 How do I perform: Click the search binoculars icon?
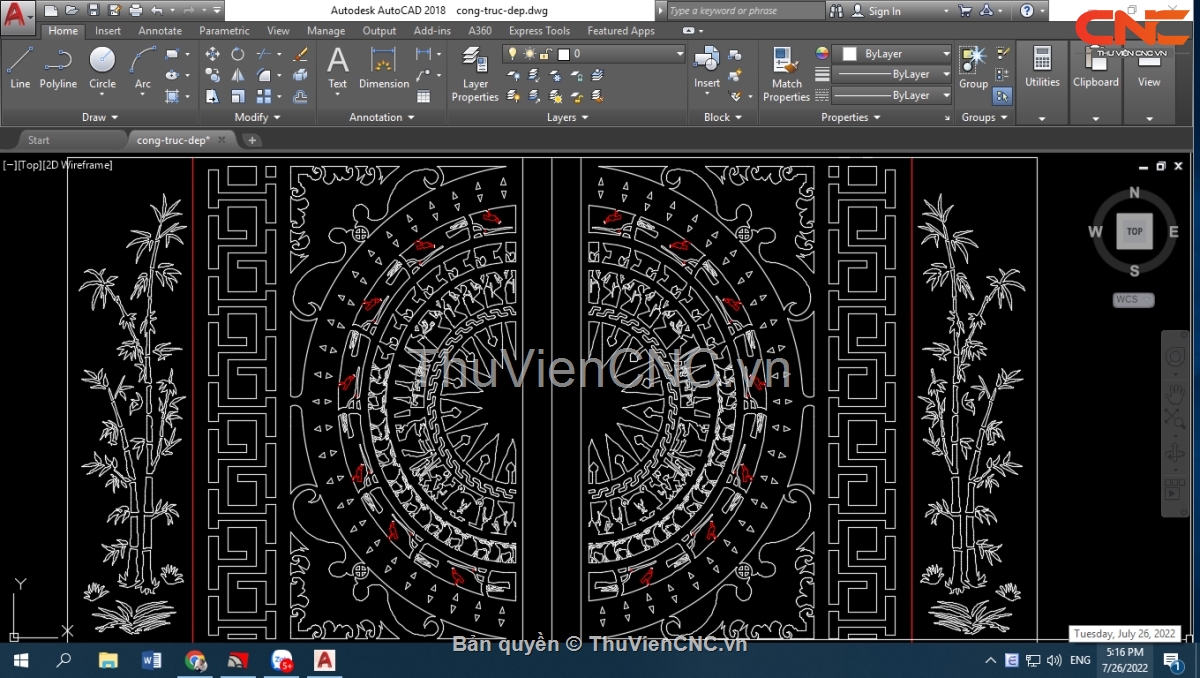point(836,11)
